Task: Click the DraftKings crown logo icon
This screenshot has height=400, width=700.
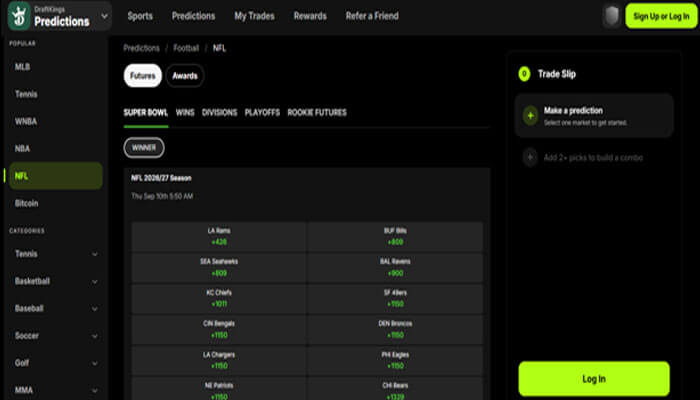Action: point(19,16)
